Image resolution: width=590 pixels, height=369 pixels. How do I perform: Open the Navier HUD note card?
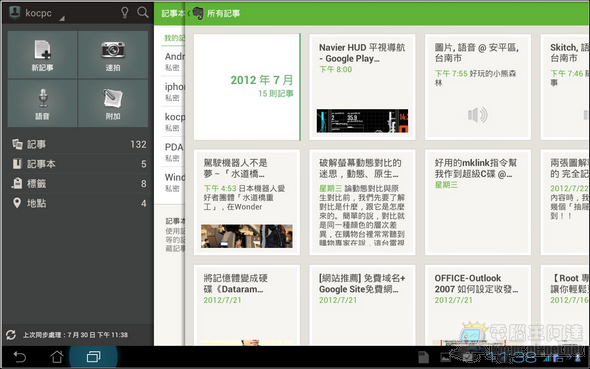(362, 87)
